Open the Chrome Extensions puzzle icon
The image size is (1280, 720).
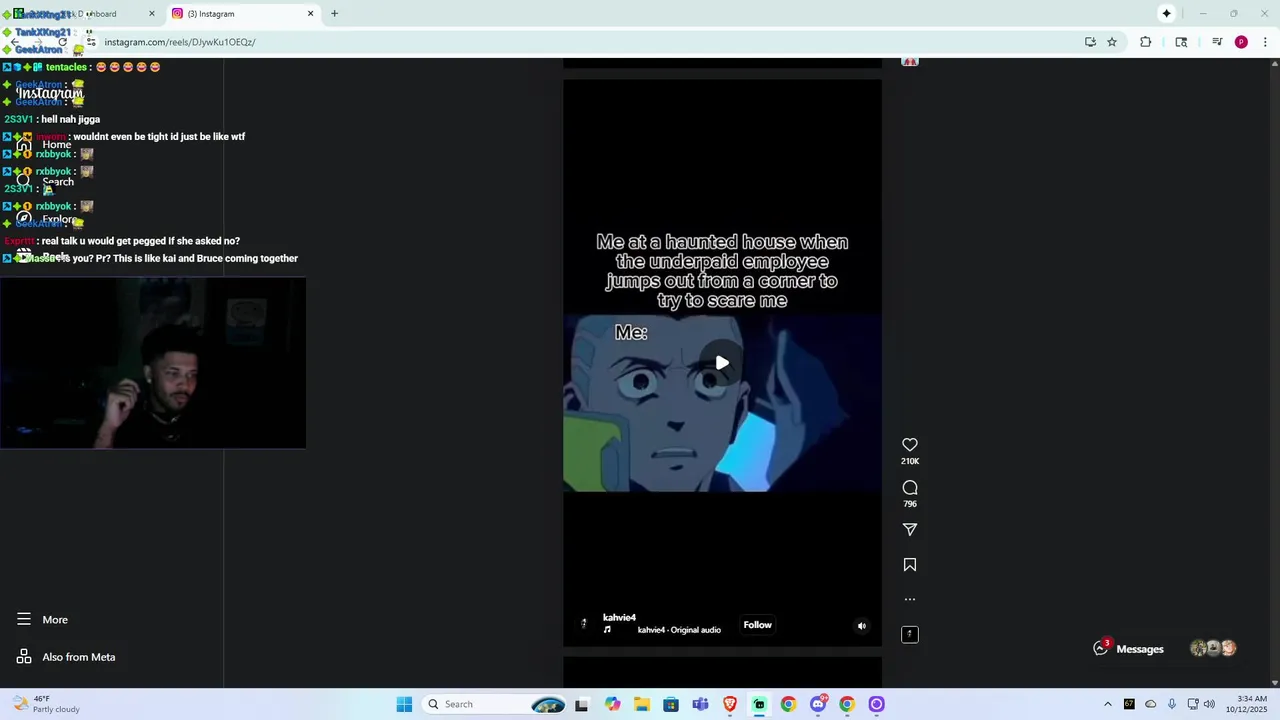(x=1146, y=42)
